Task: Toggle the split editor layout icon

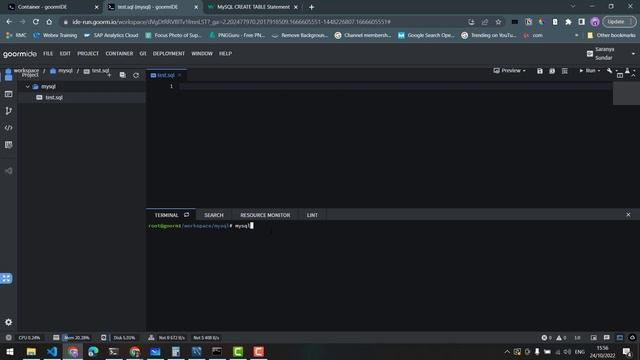Action: [620, 76]
